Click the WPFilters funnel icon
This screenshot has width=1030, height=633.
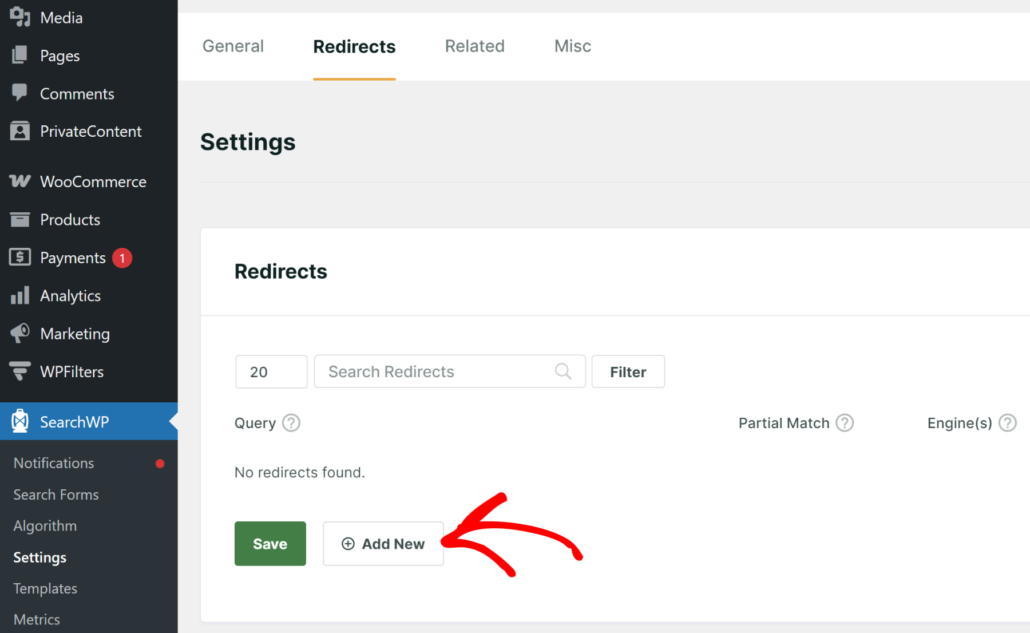tap(20, 371)
